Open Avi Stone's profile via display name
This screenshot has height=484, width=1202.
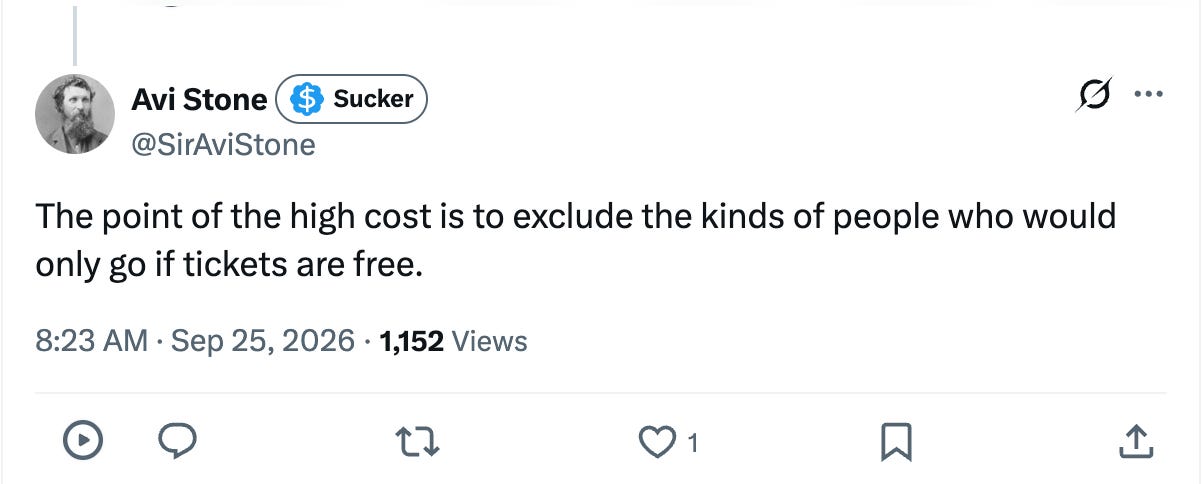click(x=199, y=99)
